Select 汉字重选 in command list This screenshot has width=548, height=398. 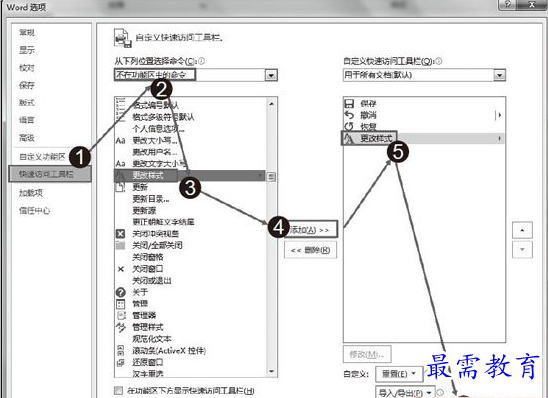[x=148, y=373]
